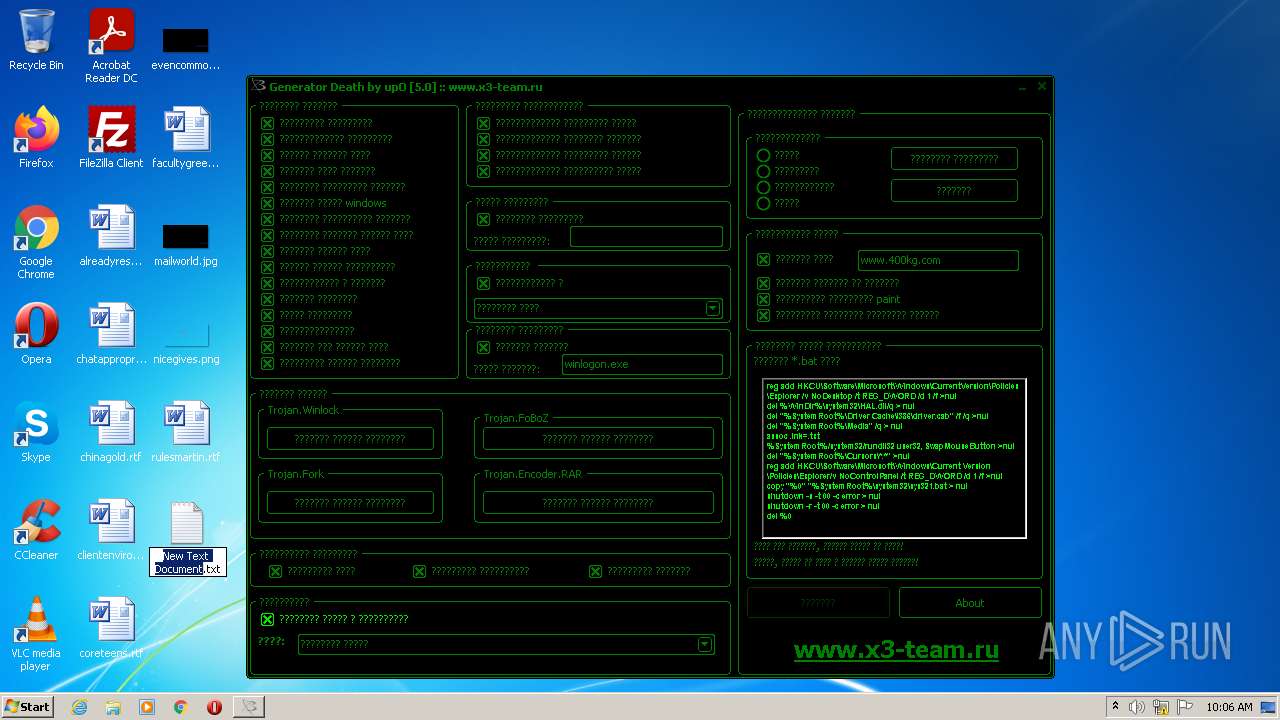
Task: Expand the dropdown at the generator's bottom-left
Action: pos(506,644)
